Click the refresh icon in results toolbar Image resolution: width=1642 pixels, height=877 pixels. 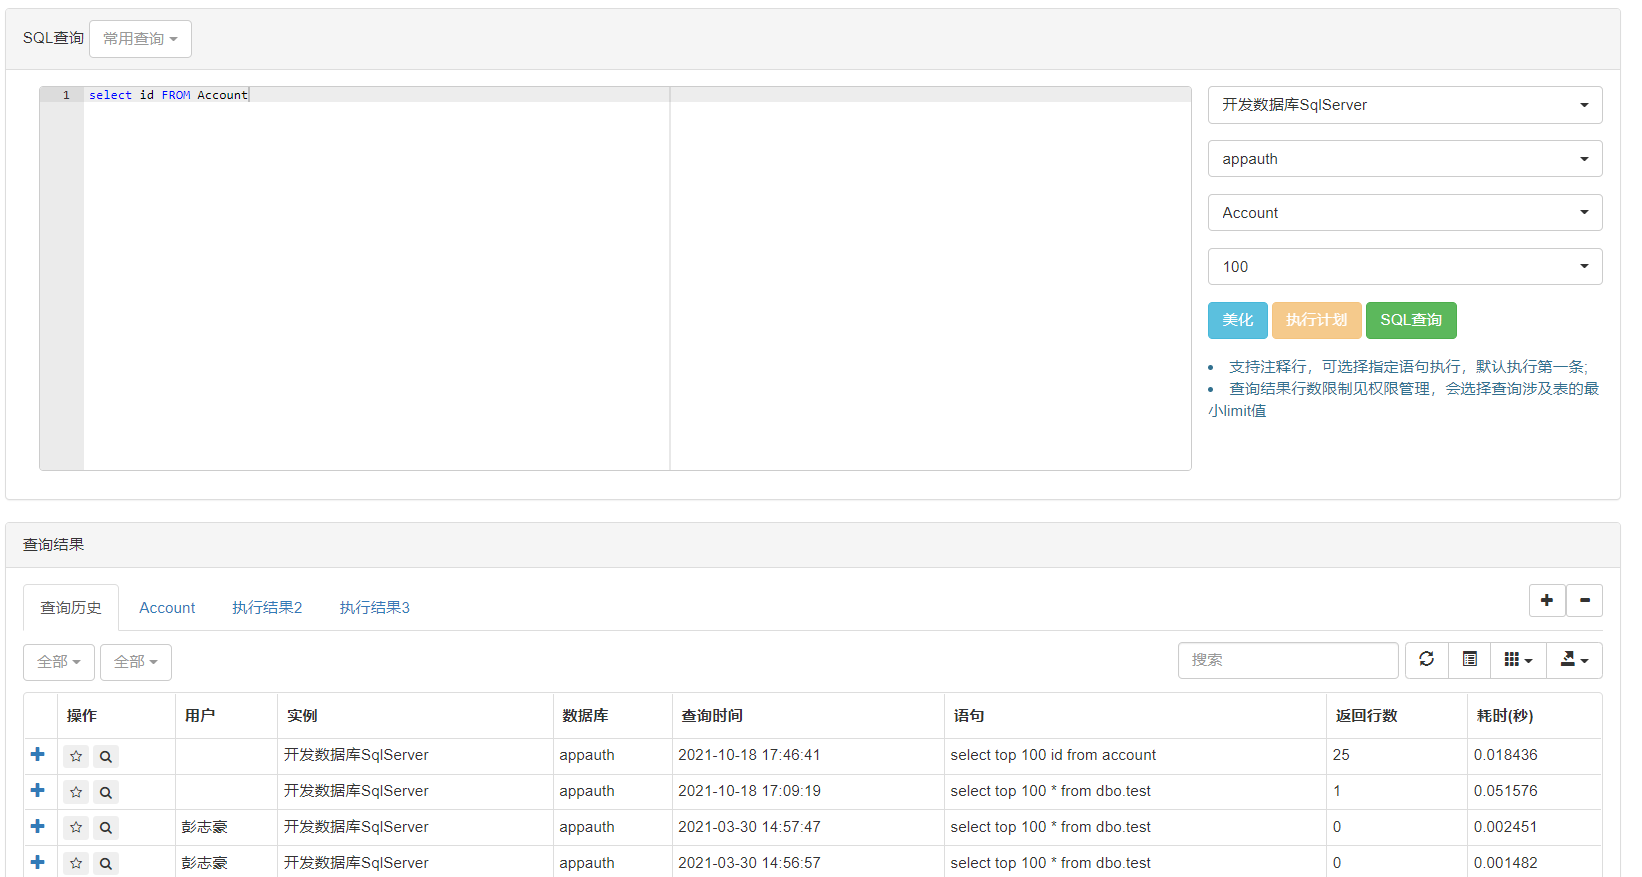[x=1426, y=660]
